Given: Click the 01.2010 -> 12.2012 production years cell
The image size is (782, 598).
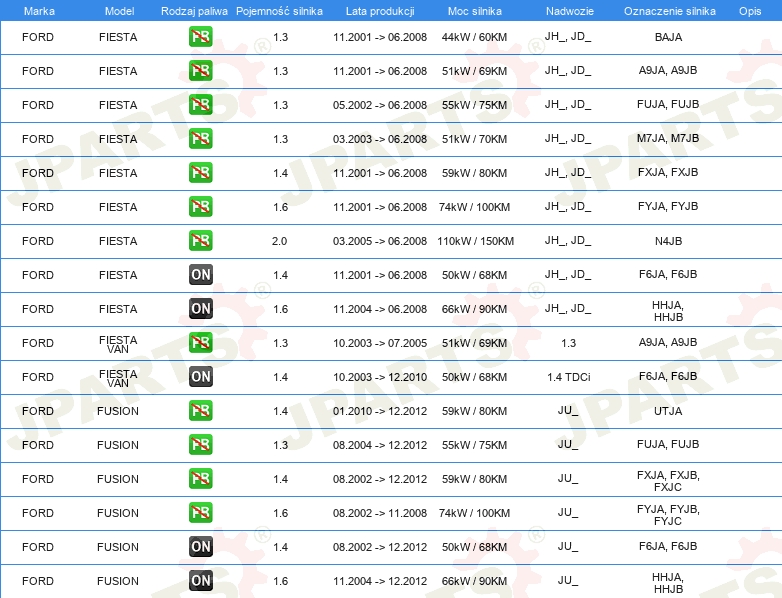Looking at the screenshot, I should 380,411.
